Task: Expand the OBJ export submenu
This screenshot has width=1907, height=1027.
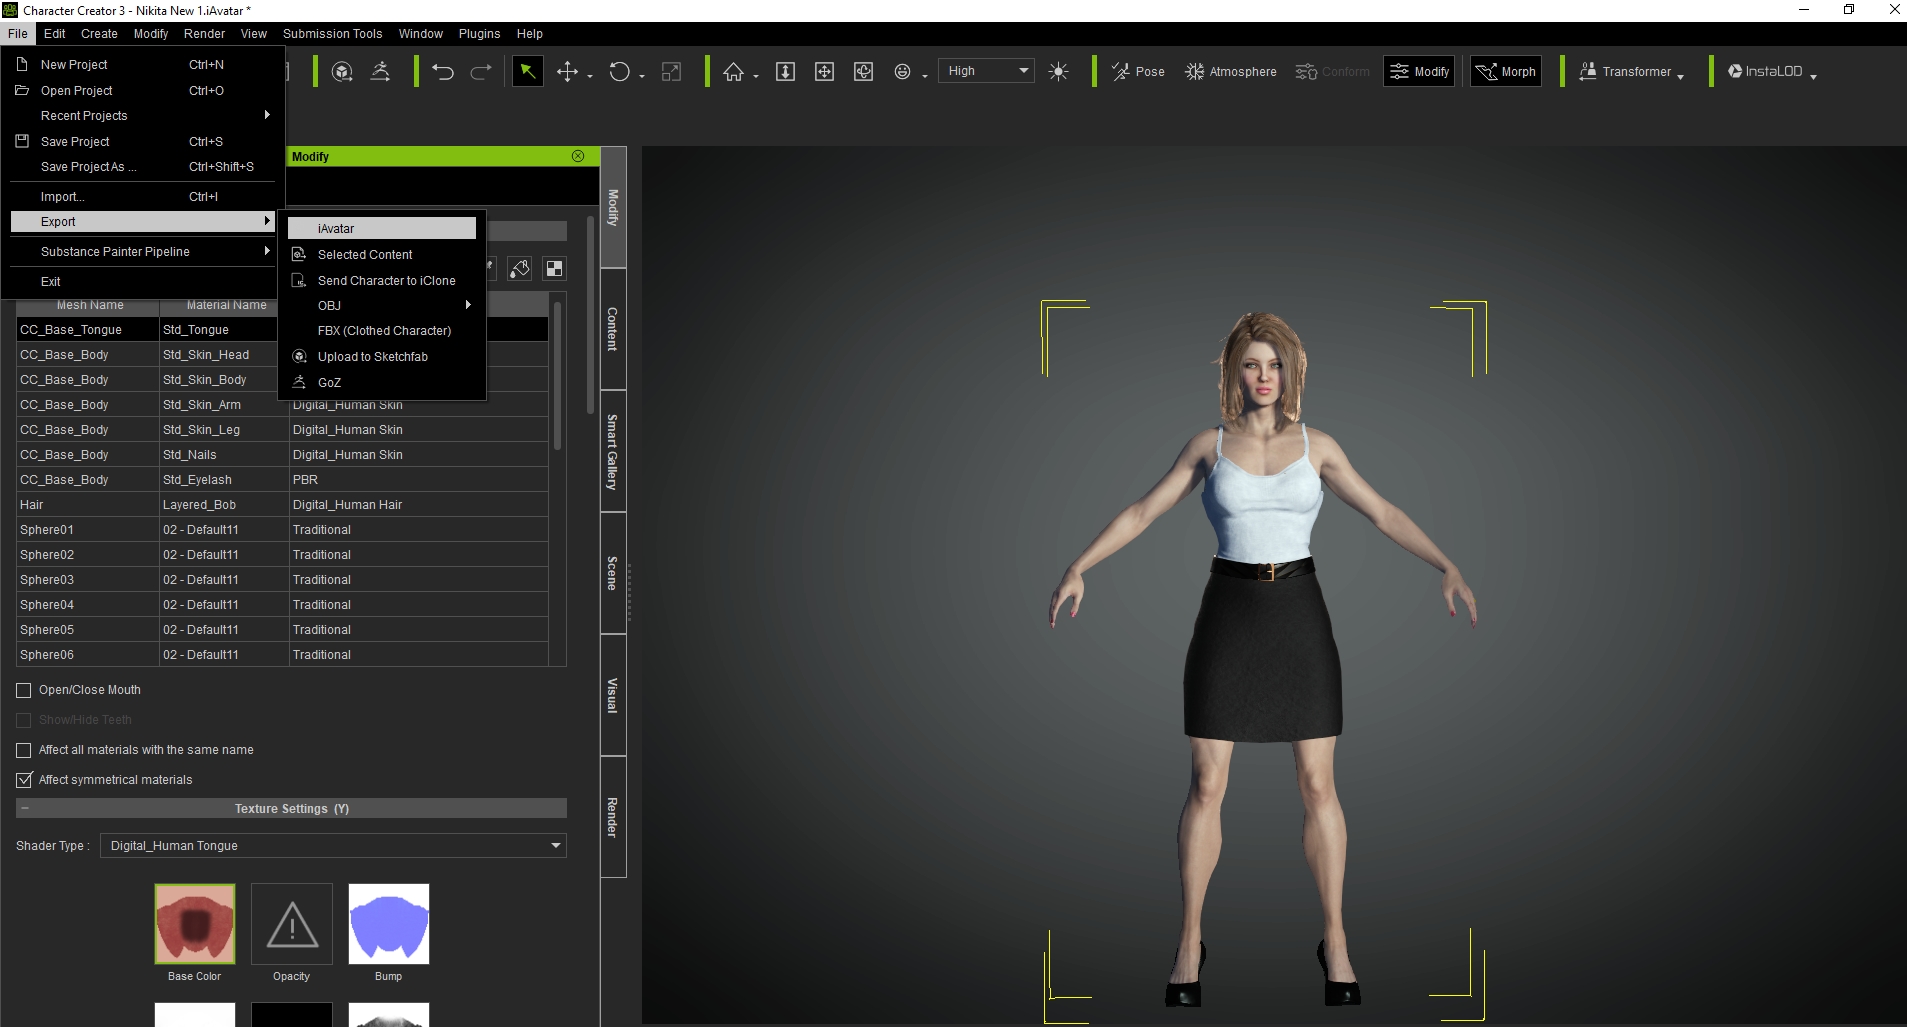Action: (x=381, y=305)
